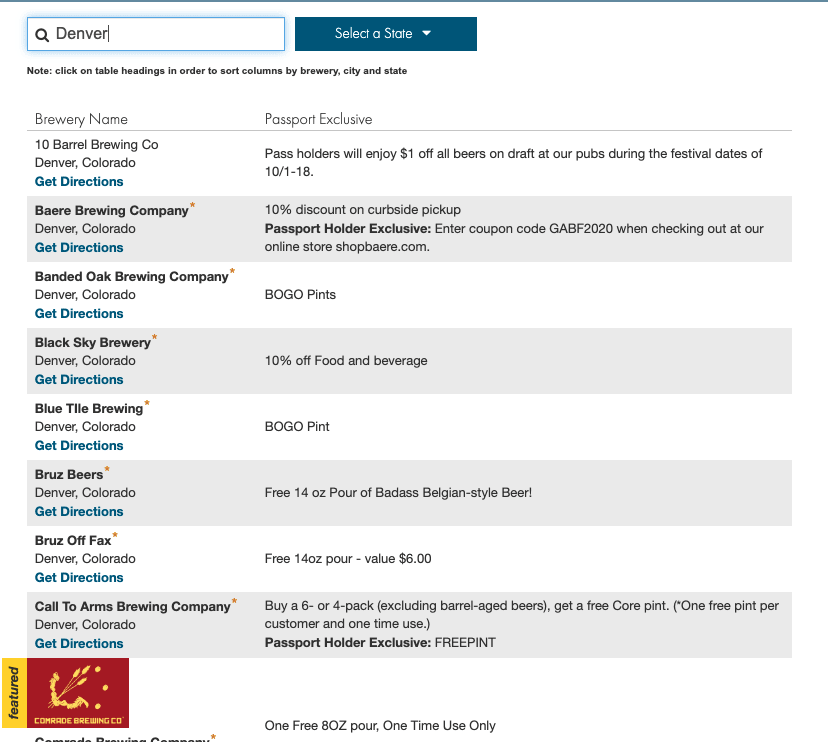Click the BOGO Pint offer for Blue Tile
The image size is (828, 742).
tap(297, 427)
